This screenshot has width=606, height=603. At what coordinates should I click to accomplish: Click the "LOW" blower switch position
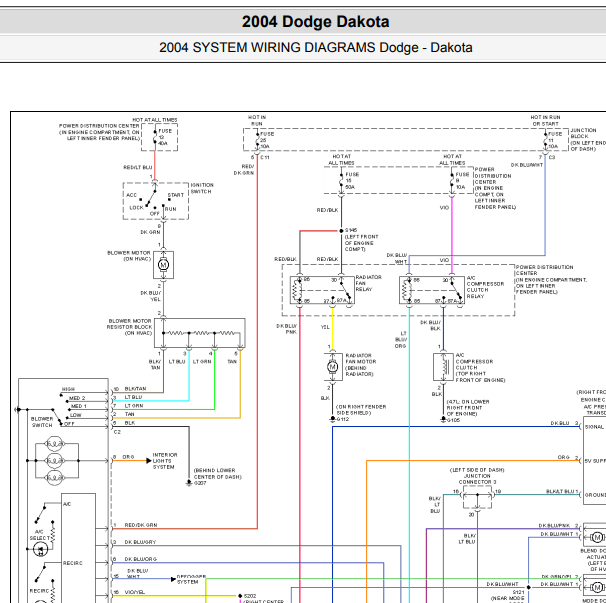click(75, 415)
